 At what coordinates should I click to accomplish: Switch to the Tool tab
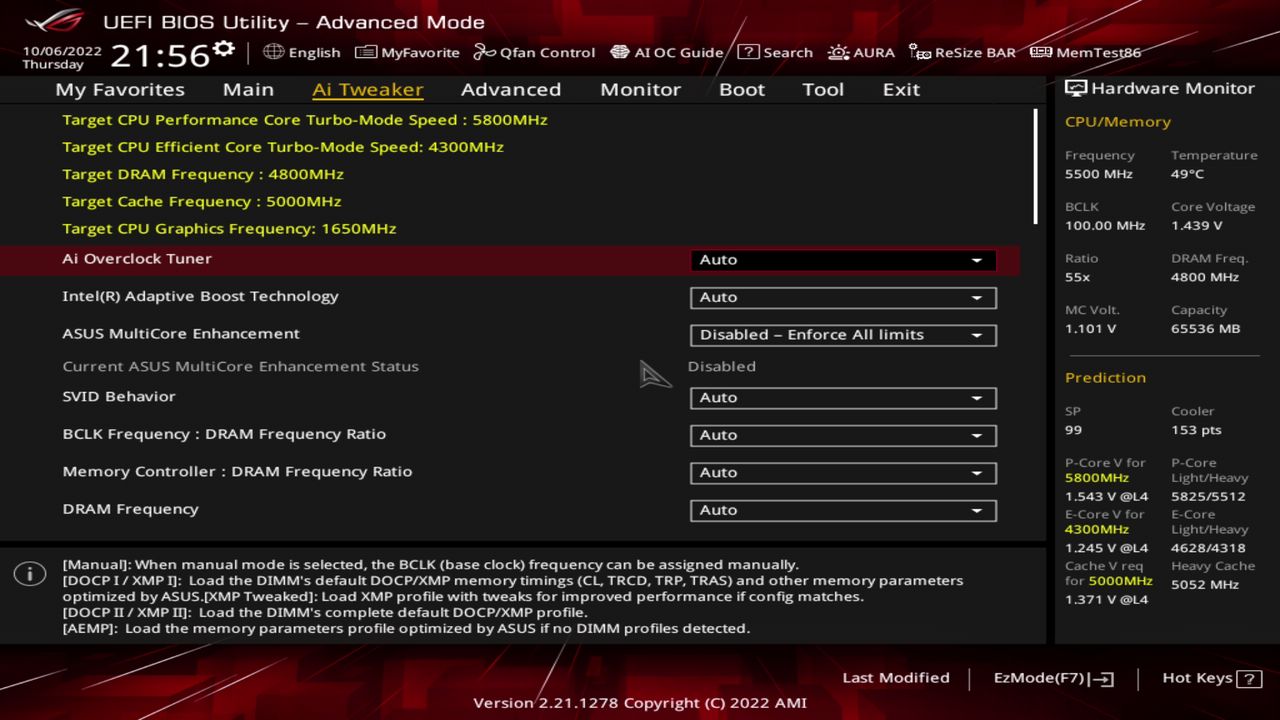click(823, 89)
